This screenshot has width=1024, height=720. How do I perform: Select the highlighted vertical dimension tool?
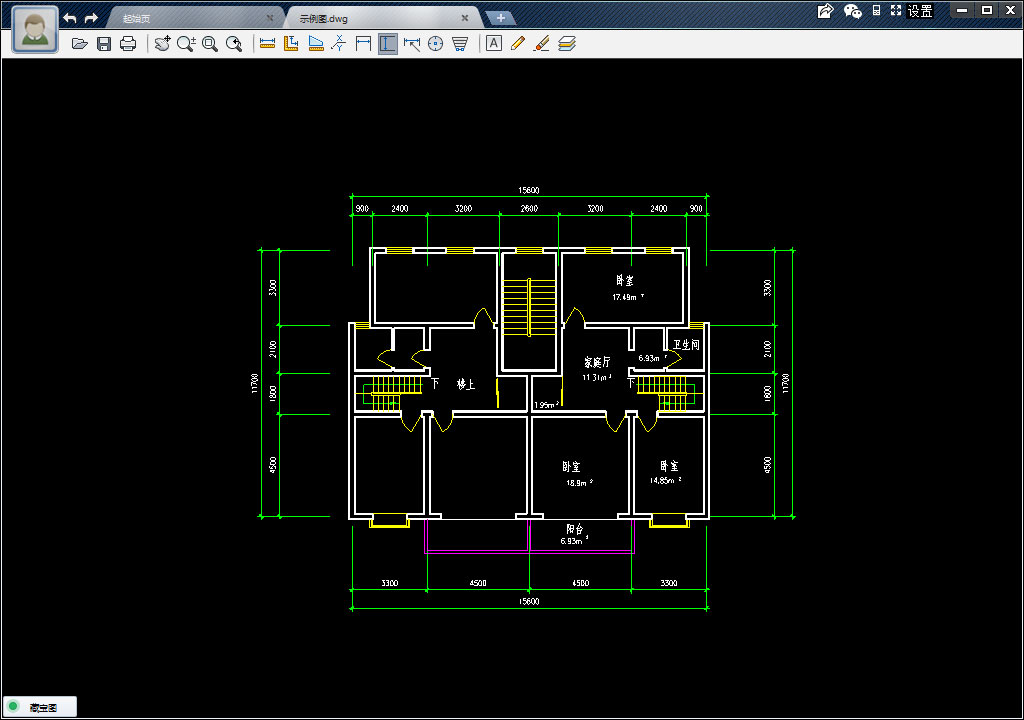[x=387, y=44]
